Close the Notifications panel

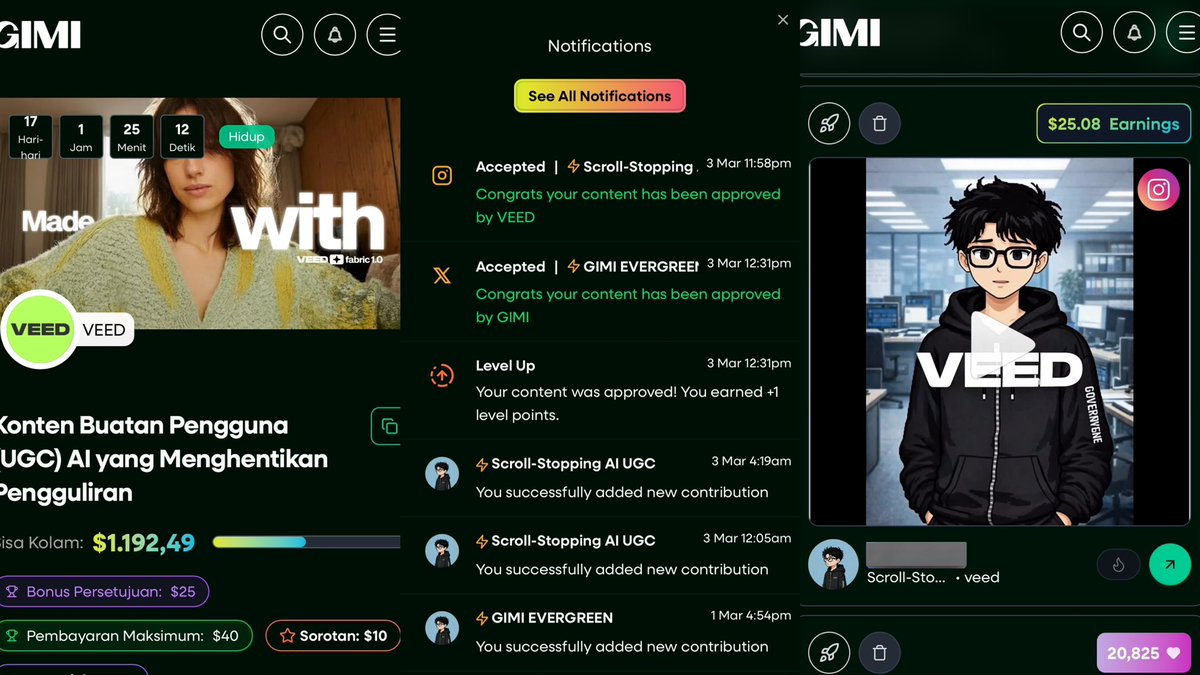[x=783, y=20]
